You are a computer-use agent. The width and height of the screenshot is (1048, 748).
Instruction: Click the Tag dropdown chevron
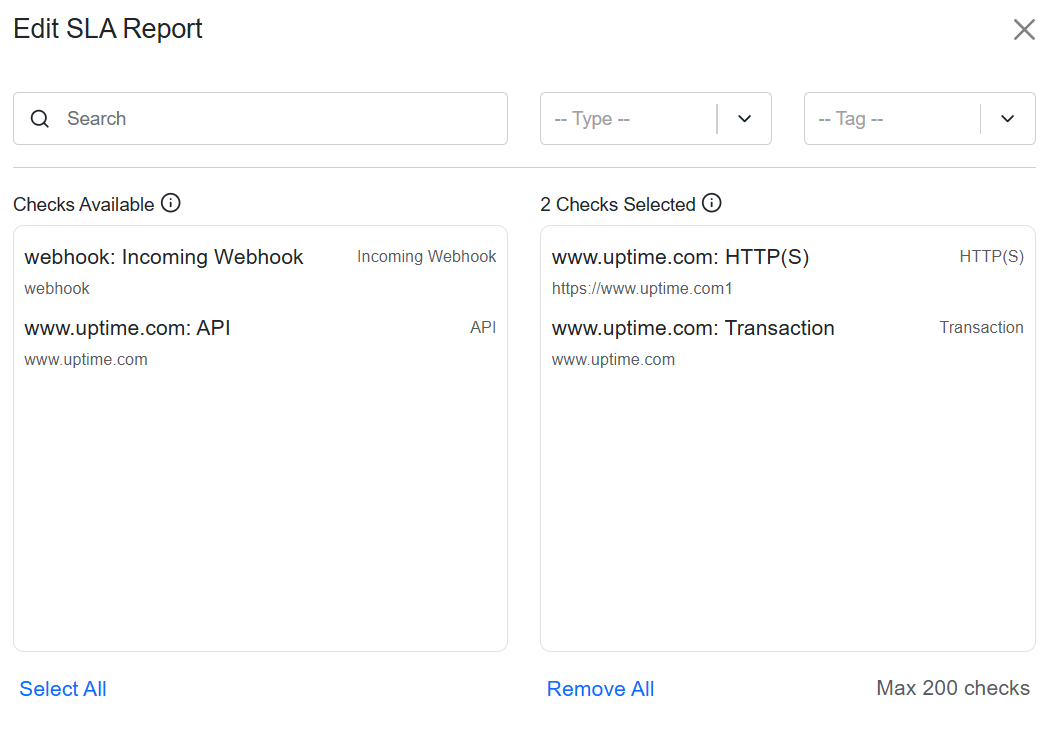click(x=1008, y=118)
